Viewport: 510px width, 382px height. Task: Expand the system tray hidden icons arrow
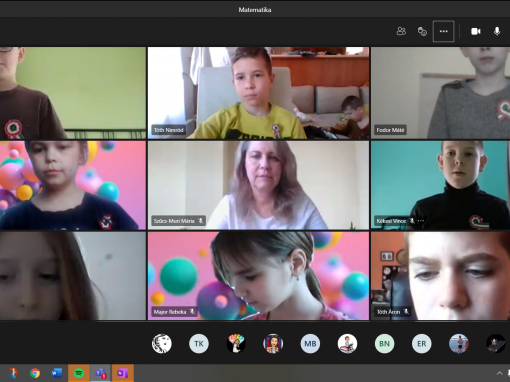tap(499, 373)
